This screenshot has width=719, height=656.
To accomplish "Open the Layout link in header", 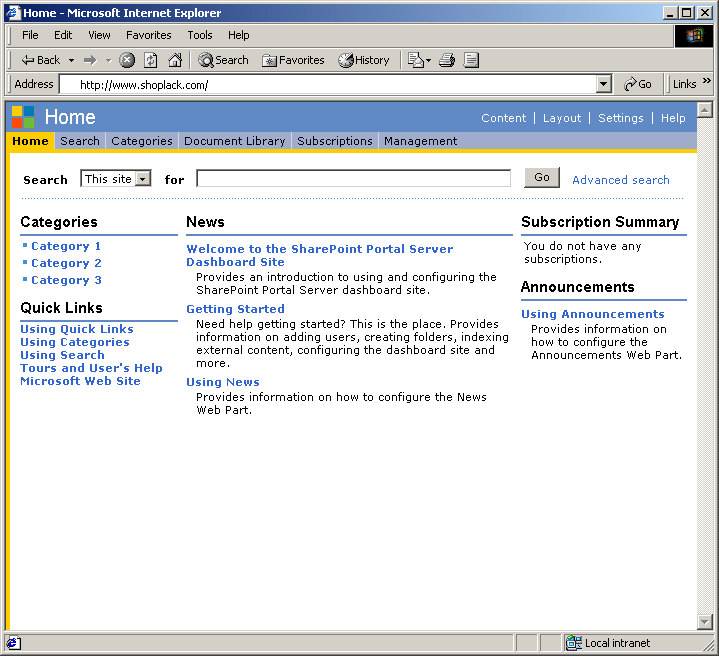I will pyautogui.click(x=562, y=118).
